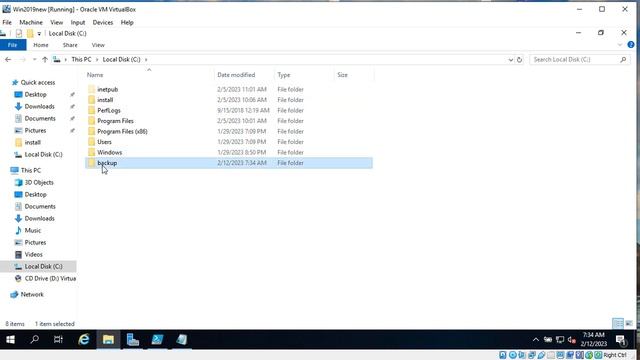Launch Internet Explorer from the taskbar
This screenshot has height=360, width=640.
pyautogui.click(x=84, y=340)
